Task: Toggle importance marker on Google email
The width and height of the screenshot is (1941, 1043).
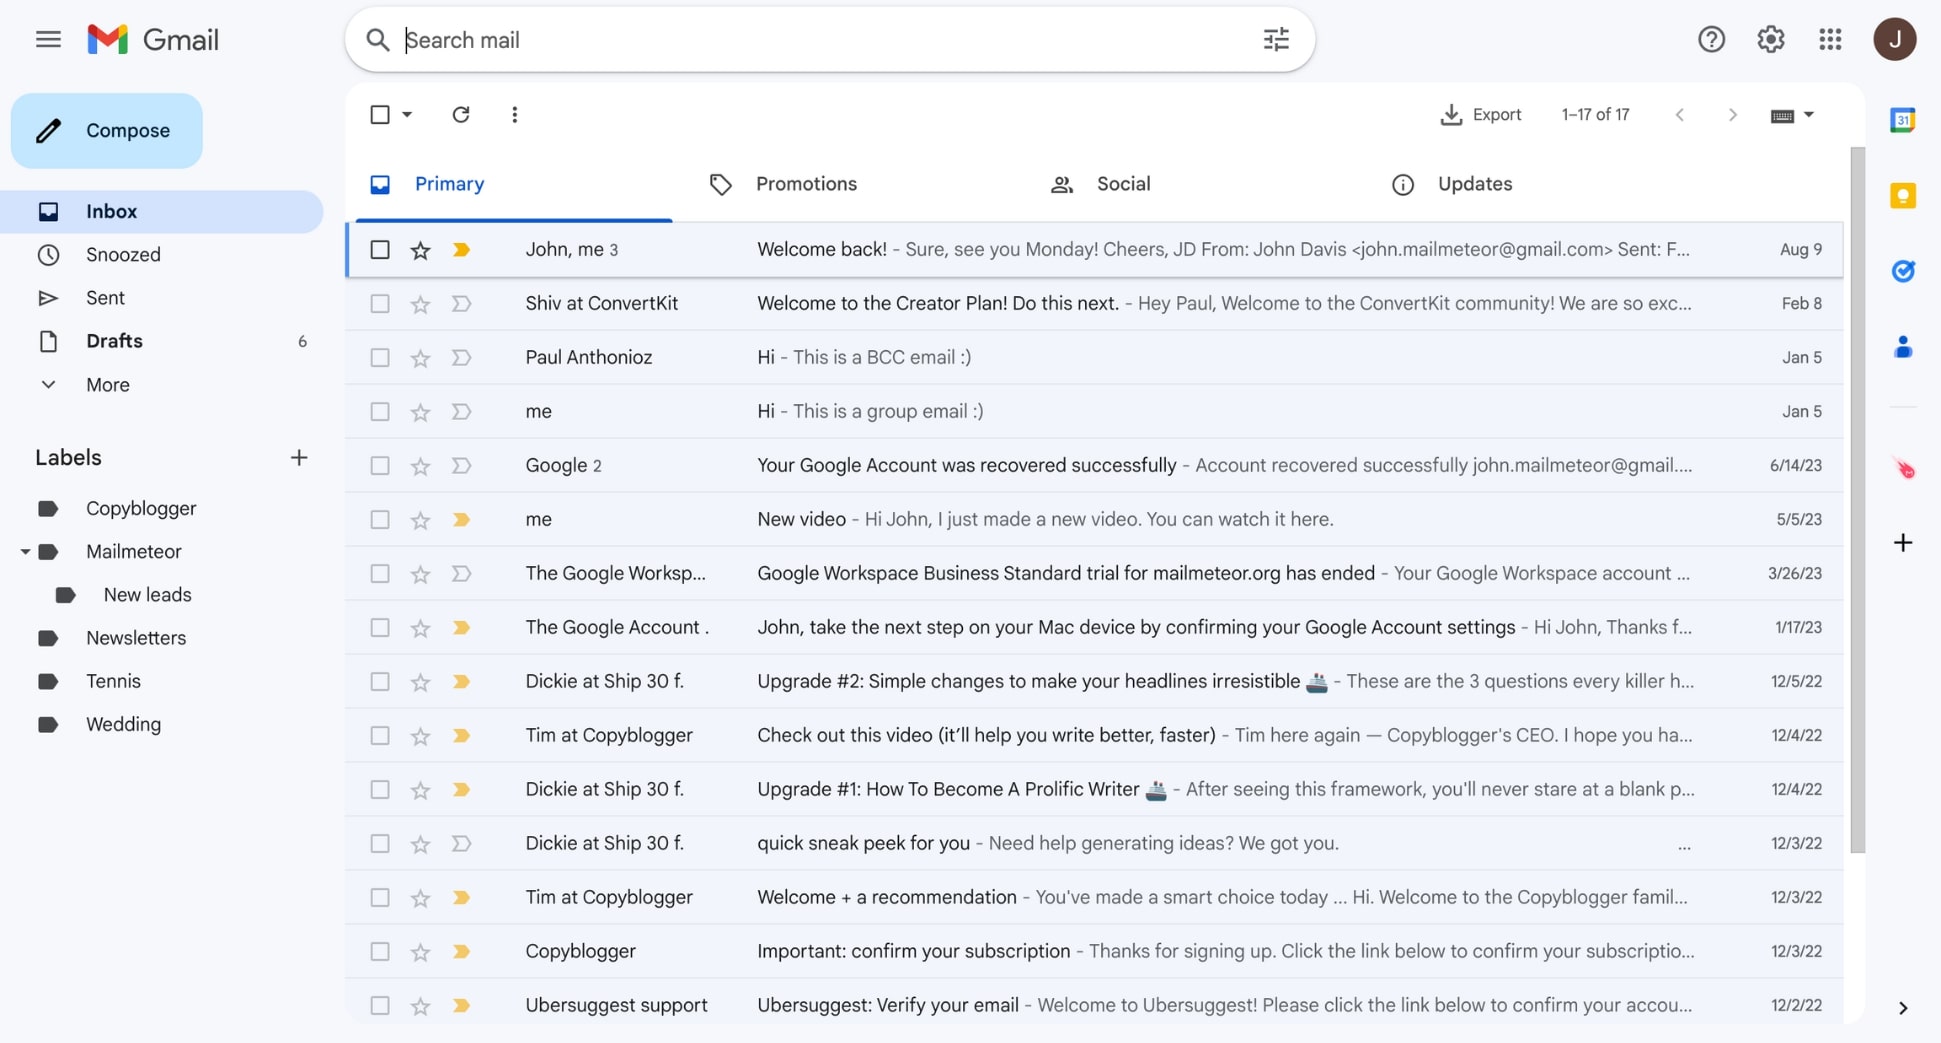Action: pyautogui.click(x=461, y=466)
